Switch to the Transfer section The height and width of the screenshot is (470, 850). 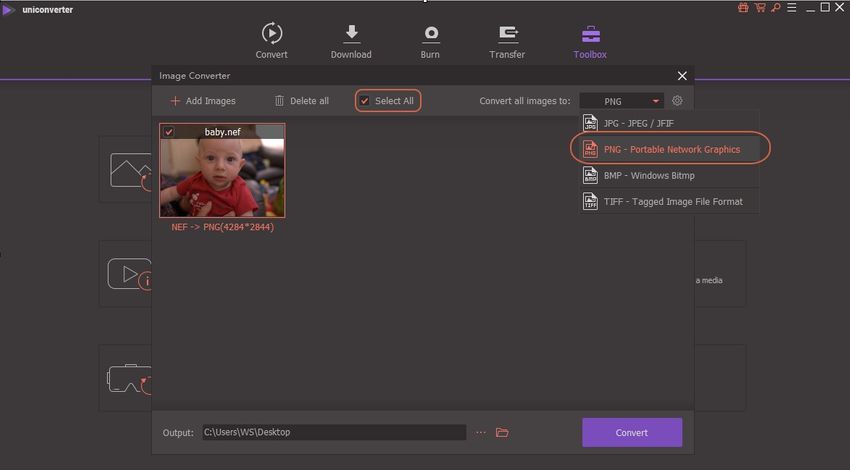[x=507, y=34]
